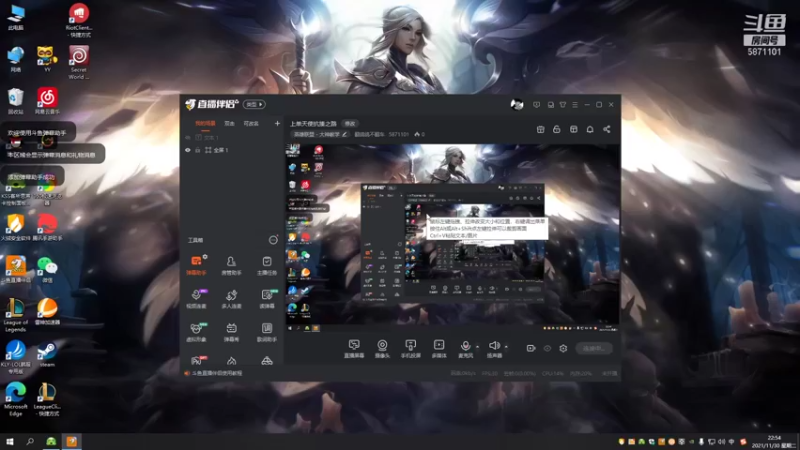Click the PK tool icon in toolbox
This screenshot has width=800, height=450.
196,361
